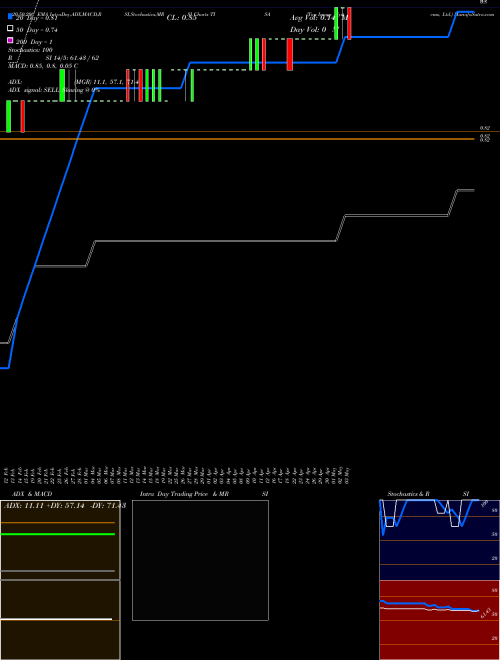This screenshot has height=660, width=500.
Task: Click the first green candlestick at far left
Action: coord(8,117)
